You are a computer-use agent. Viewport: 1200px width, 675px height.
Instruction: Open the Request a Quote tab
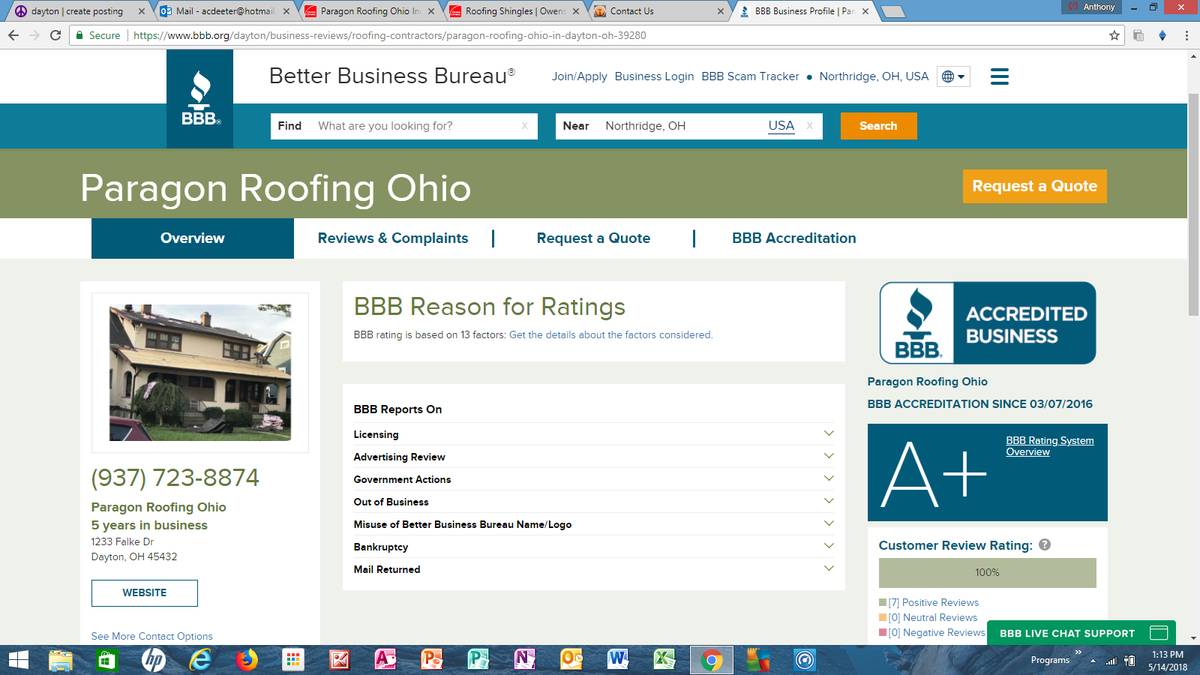pos(593,238)
